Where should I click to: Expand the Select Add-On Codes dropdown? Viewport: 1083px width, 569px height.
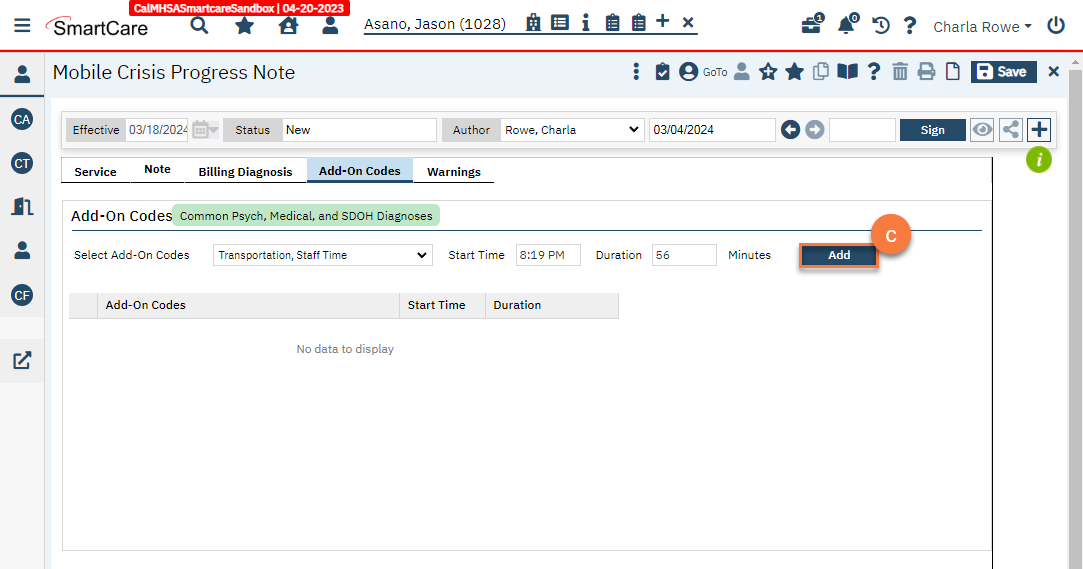(x=323, y=255)
